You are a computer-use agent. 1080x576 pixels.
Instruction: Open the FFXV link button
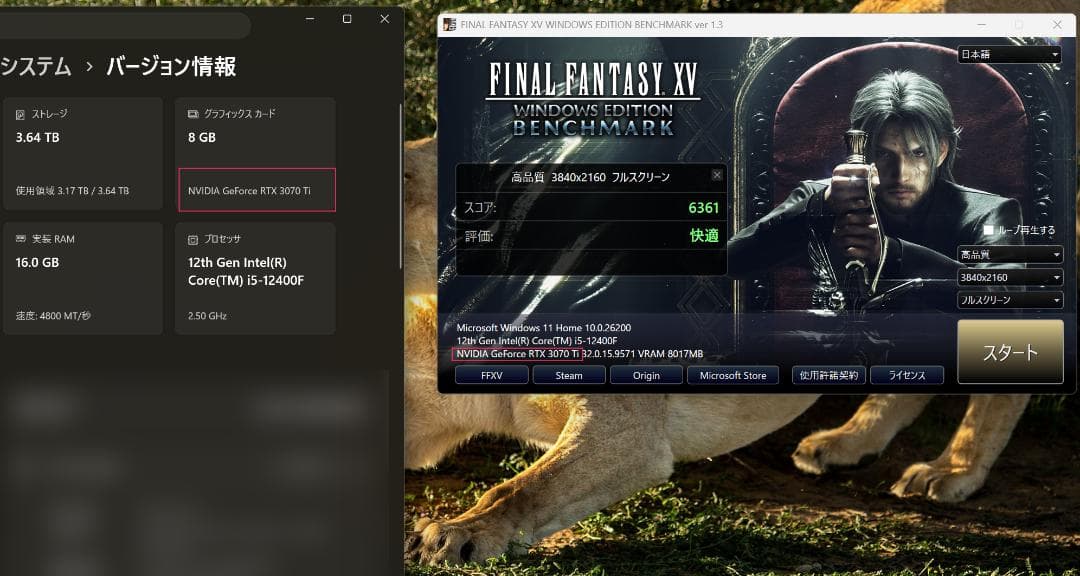point(492,375)
